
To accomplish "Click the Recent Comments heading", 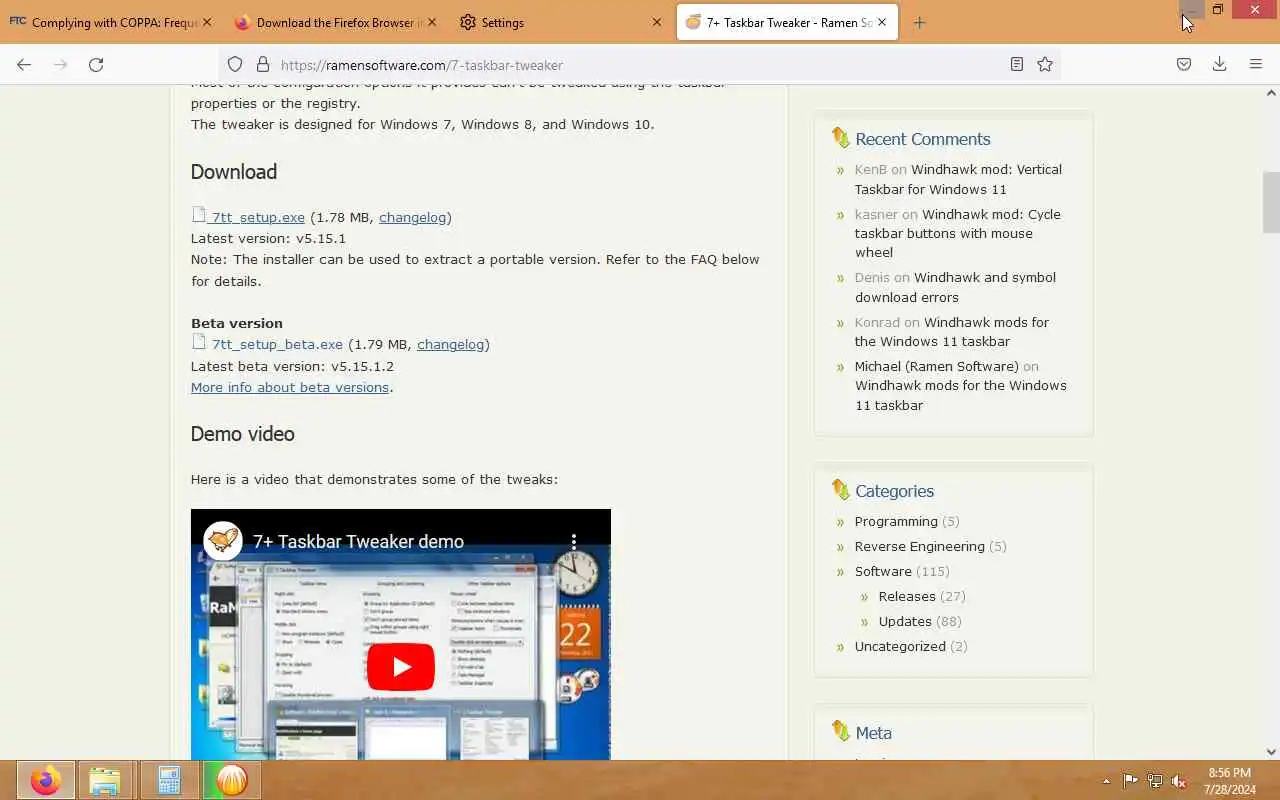I will click(922, 139).
